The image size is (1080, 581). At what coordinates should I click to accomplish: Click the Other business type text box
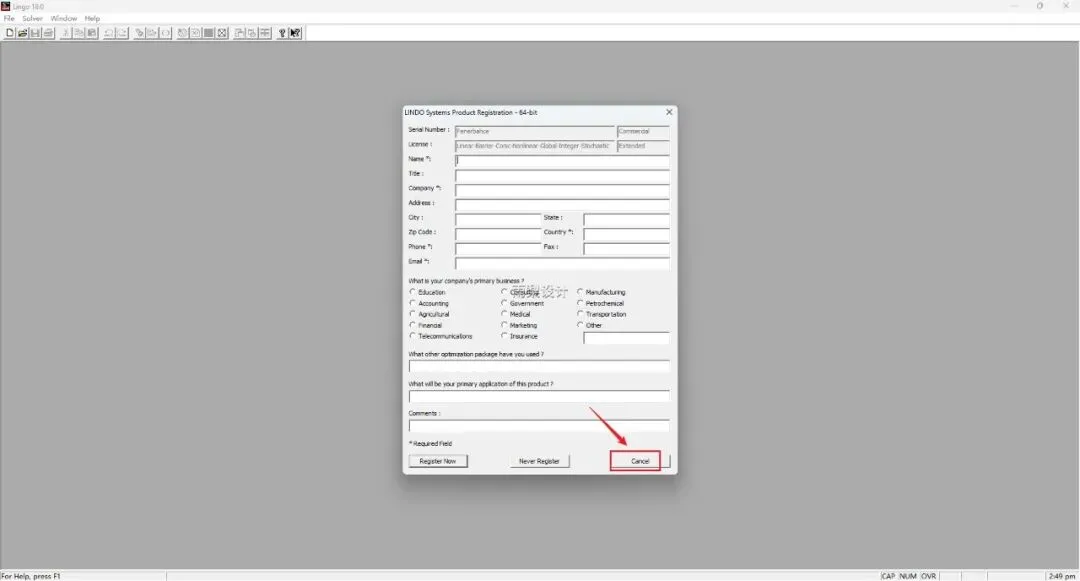626,338
